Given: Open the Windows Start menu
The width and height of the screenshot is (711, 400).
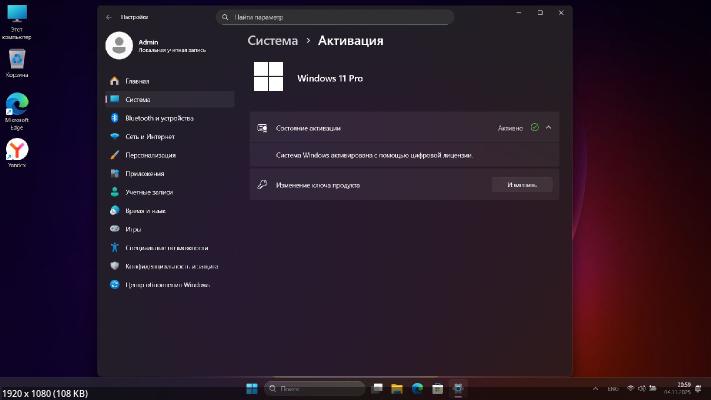Looking at the screenshot, I should (251, 388).
